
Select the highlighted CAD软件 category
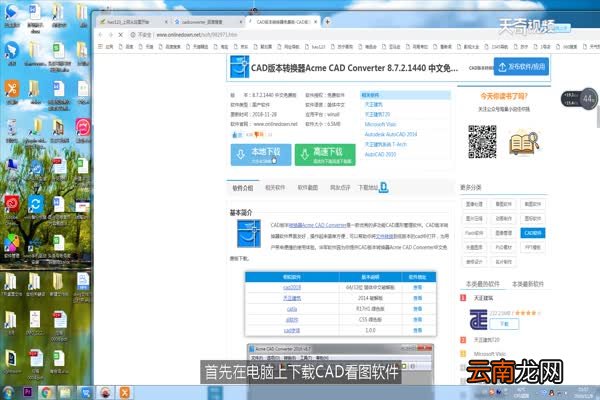point(533,233)
